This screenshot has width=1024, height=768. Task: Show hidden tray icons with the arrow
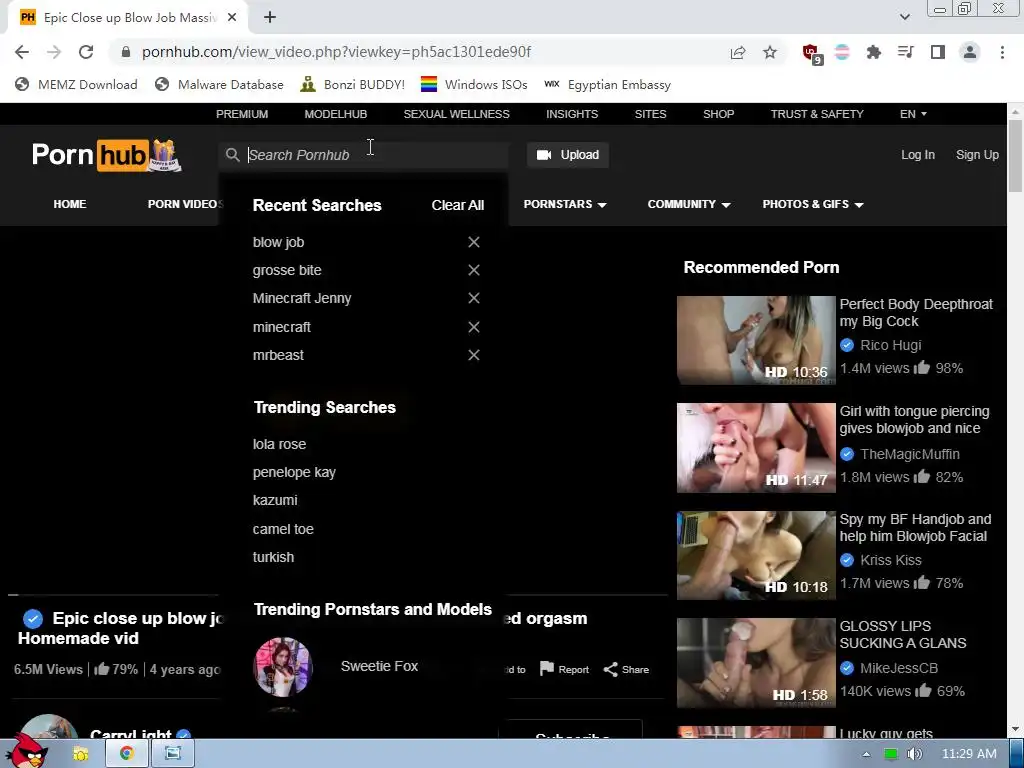[x=866, y=754]
